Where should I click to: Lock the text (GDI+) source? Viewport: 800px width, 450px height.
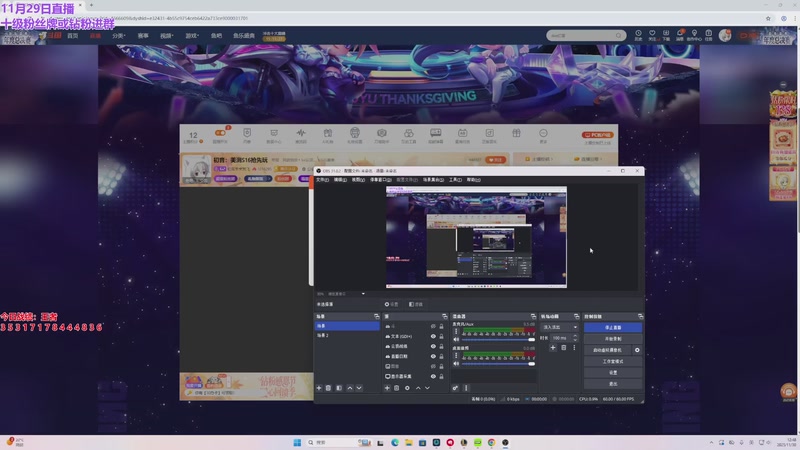[x=441, y=337]
